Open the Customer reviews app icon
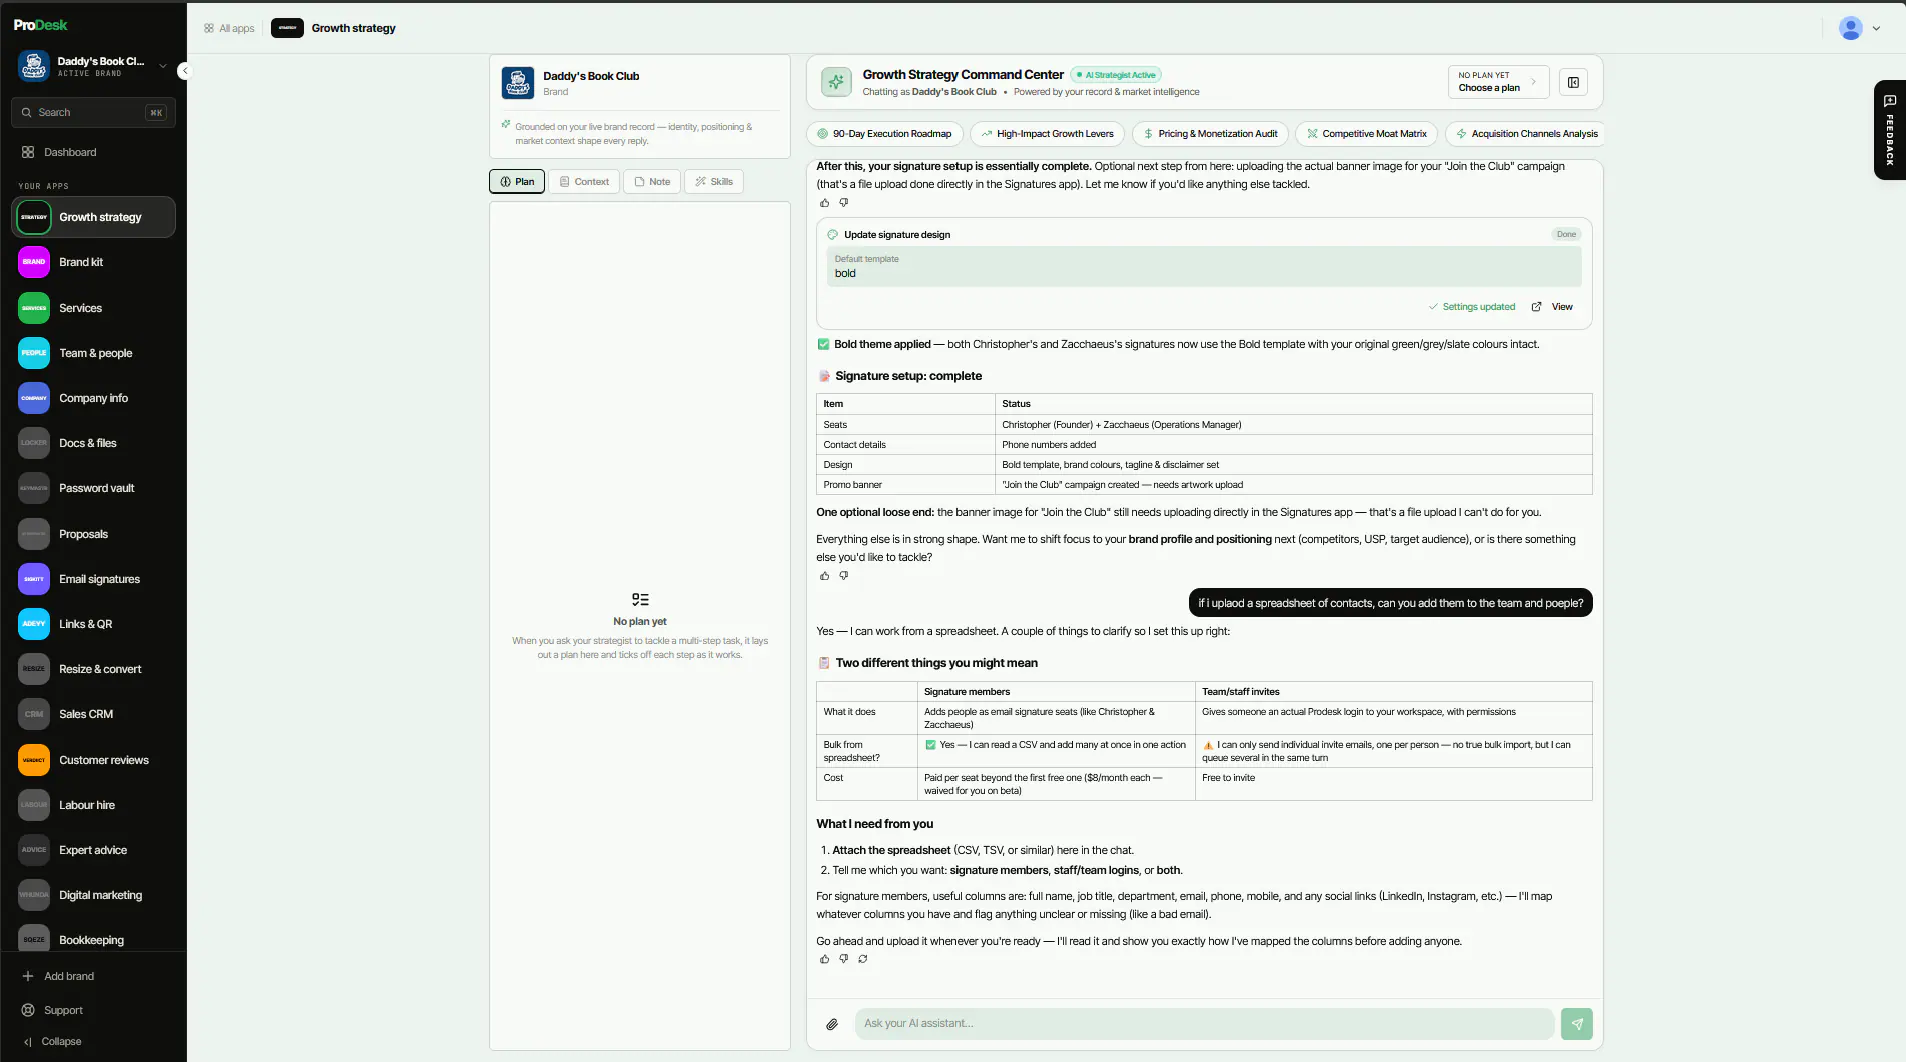Screen dimensions: 1906x1062 34,760
